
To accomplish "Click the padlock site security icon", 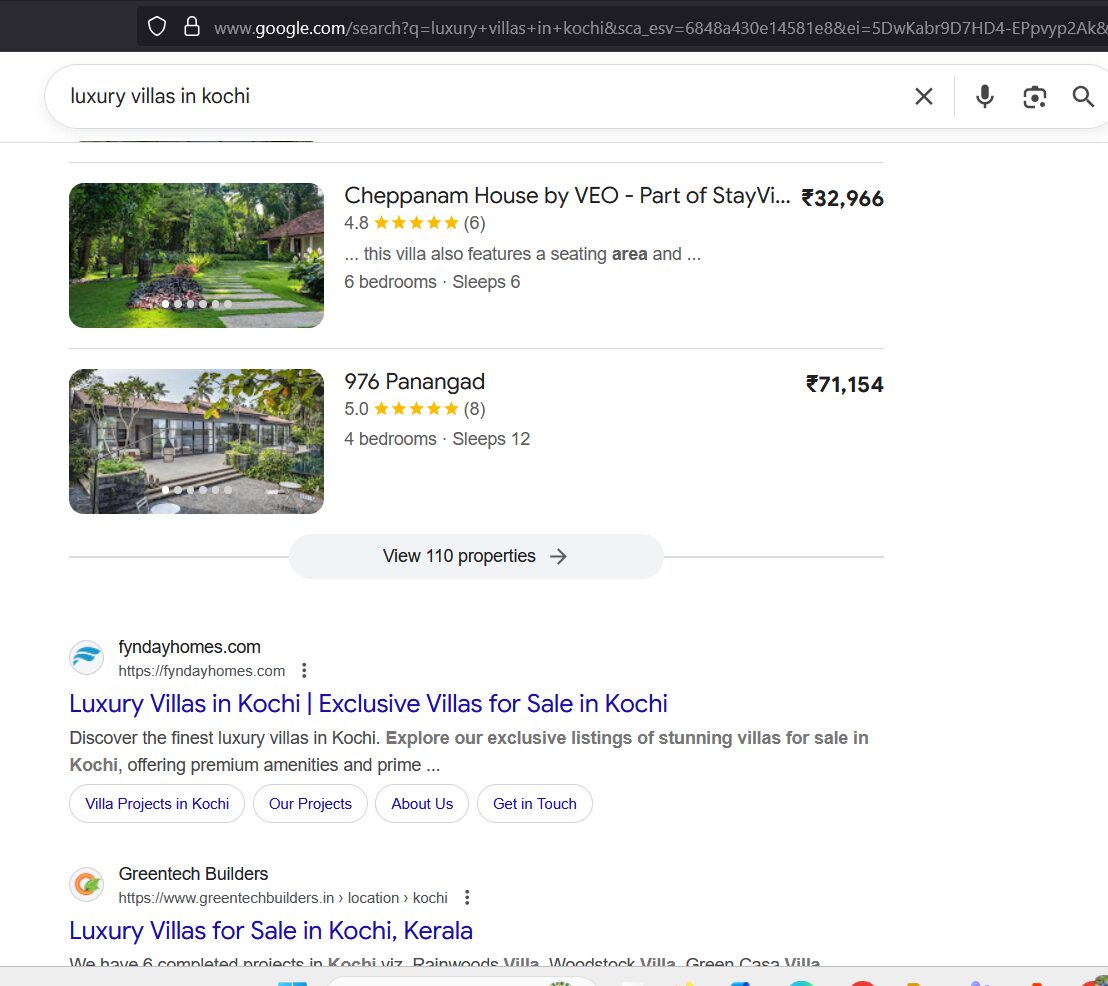I will tap(191, 27).
